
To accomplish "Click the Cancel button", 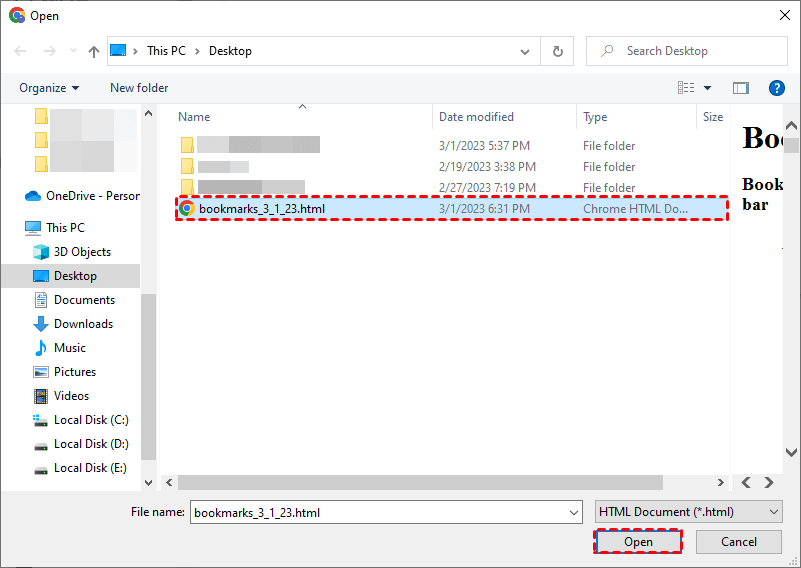I will 739,541.
